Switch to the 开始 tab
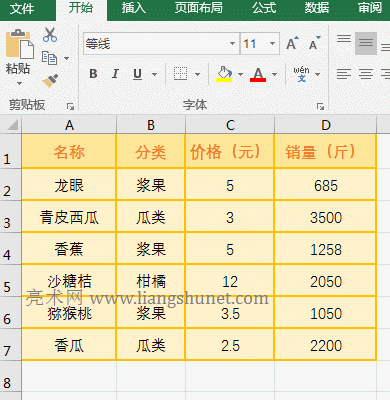 [x=81, y=8]
